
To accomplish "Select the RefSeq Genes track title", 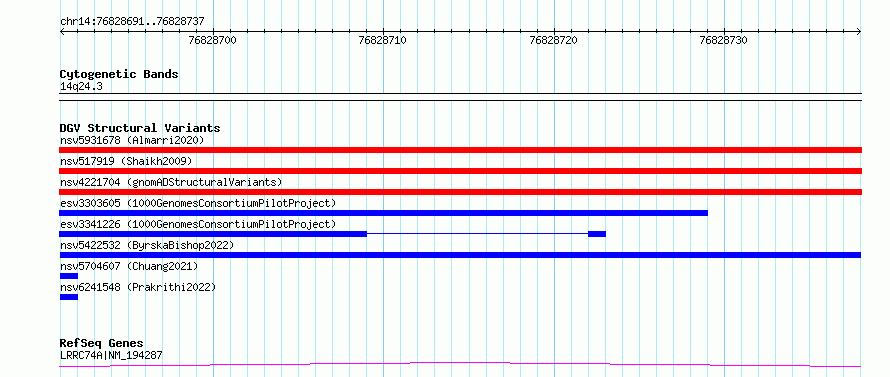I will (102, 344).
